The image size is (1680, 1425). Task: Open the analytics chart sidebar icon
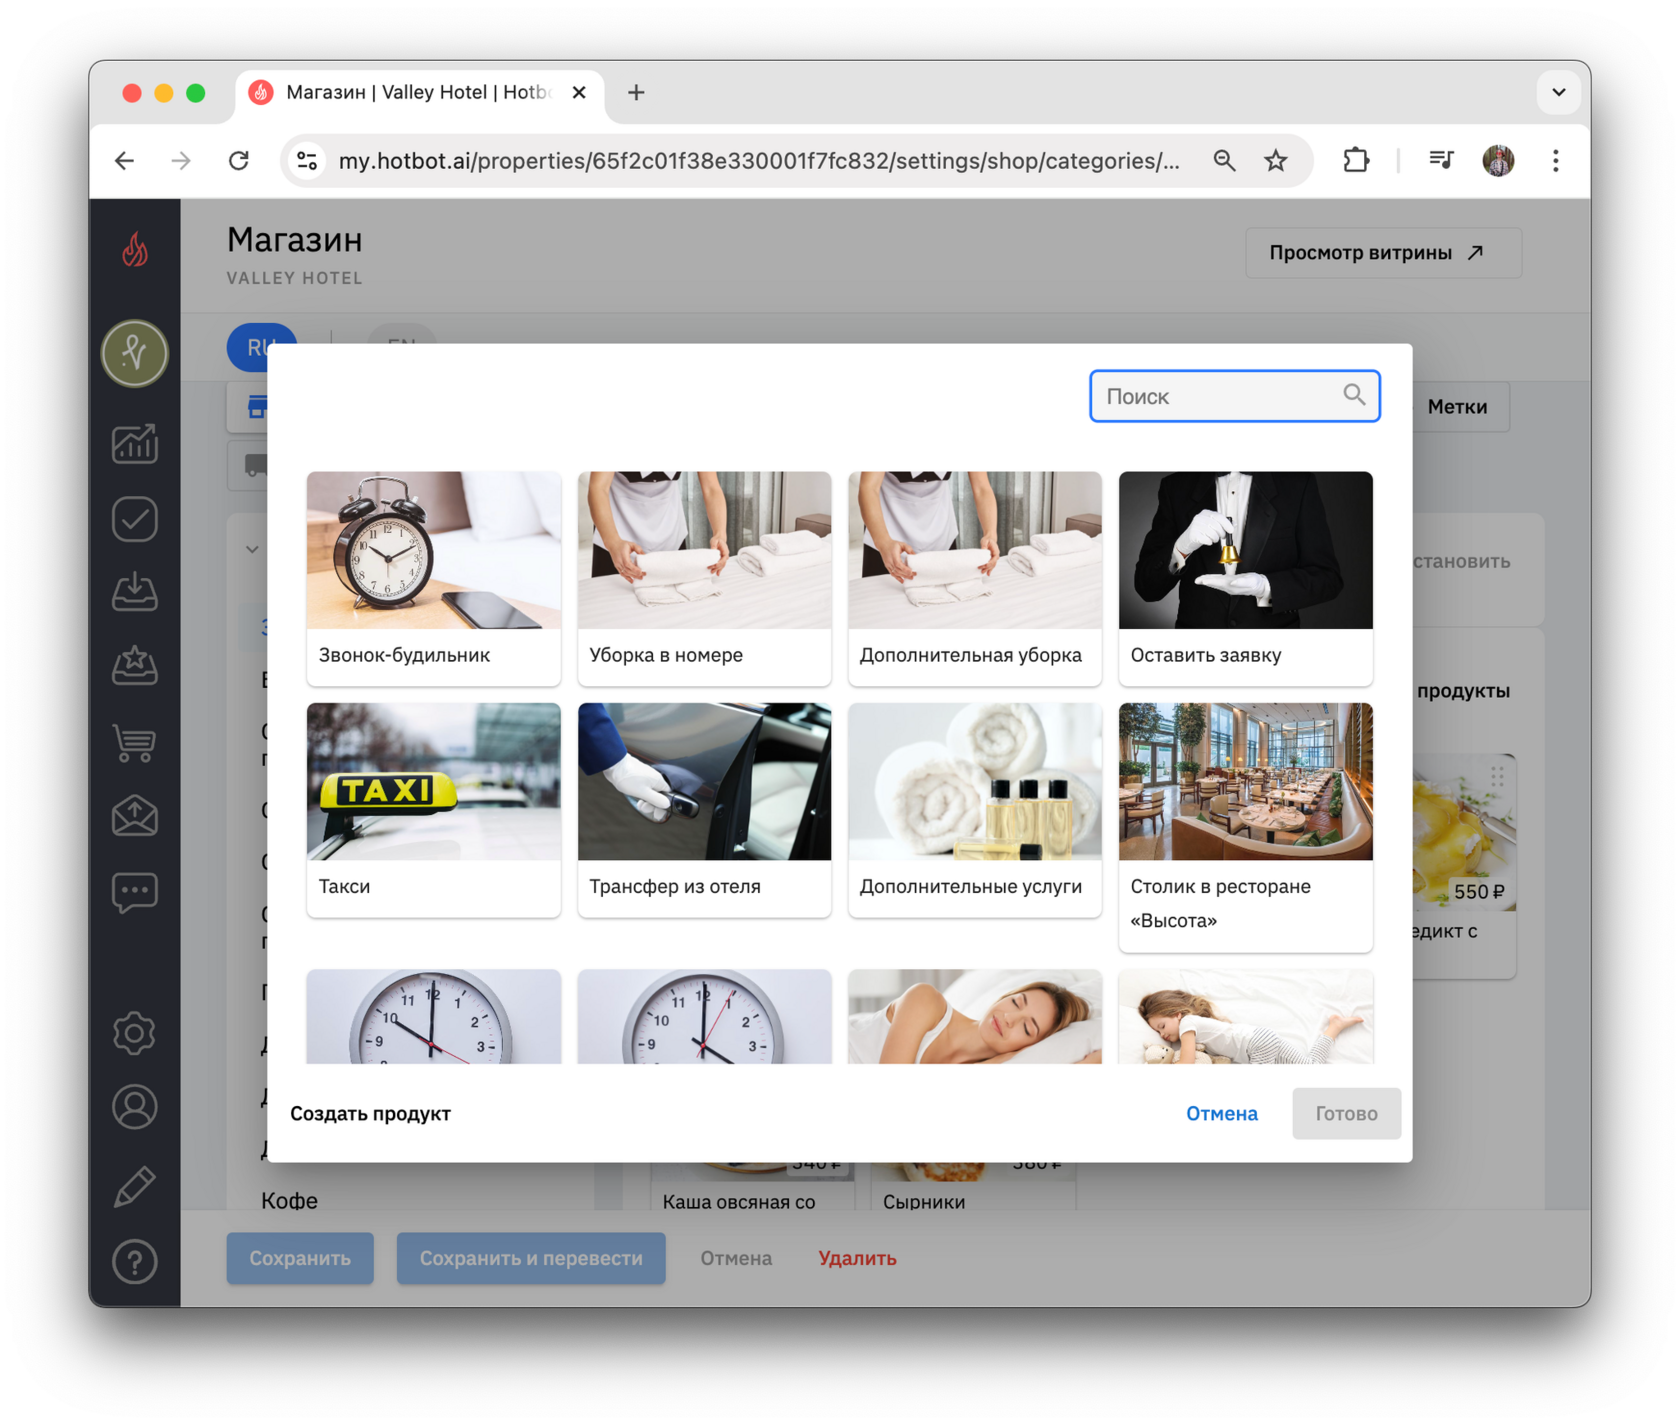[135, 443]
